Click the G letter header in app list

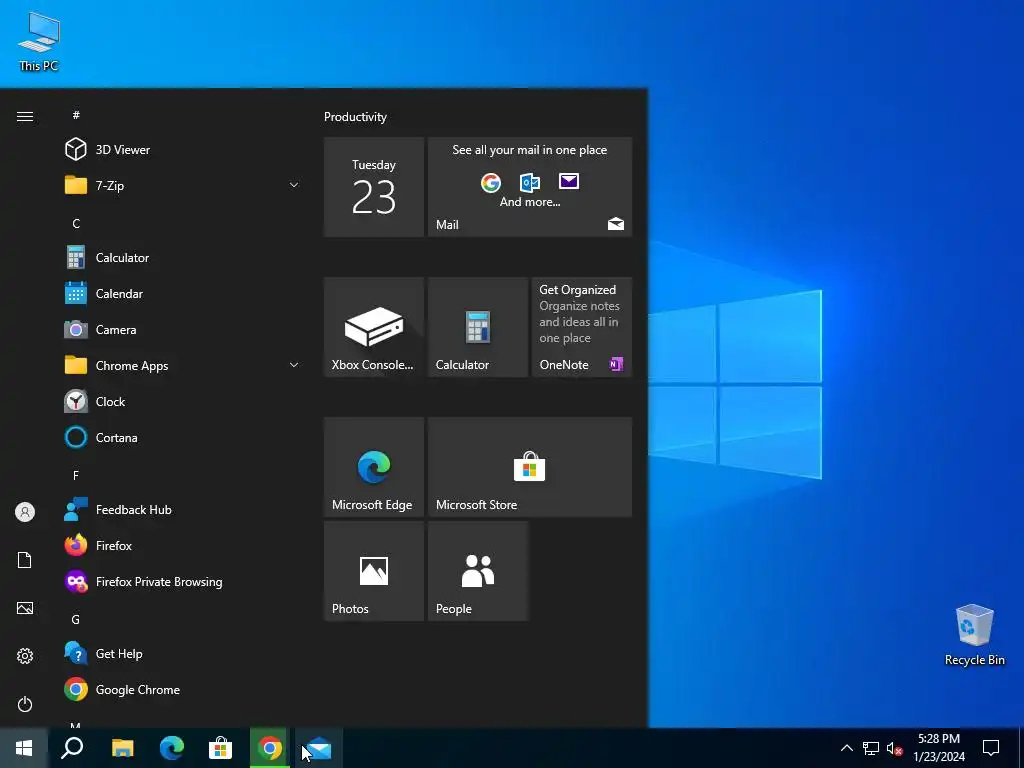click(x=76, y=619)
